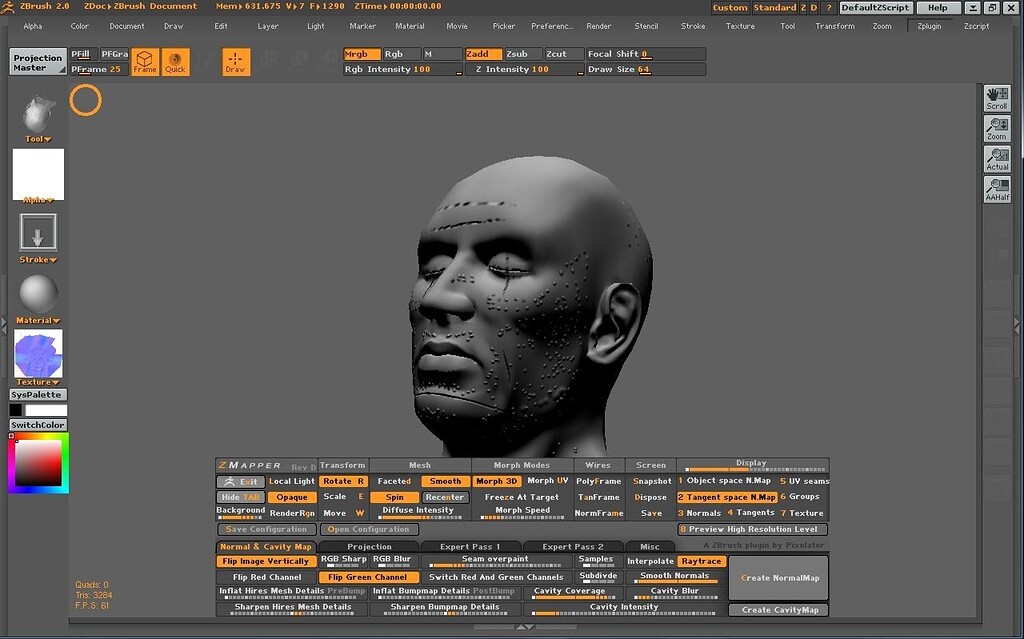1024x639 pixels.
Task: Click the Quick render icon
Action: pos(175,61)
